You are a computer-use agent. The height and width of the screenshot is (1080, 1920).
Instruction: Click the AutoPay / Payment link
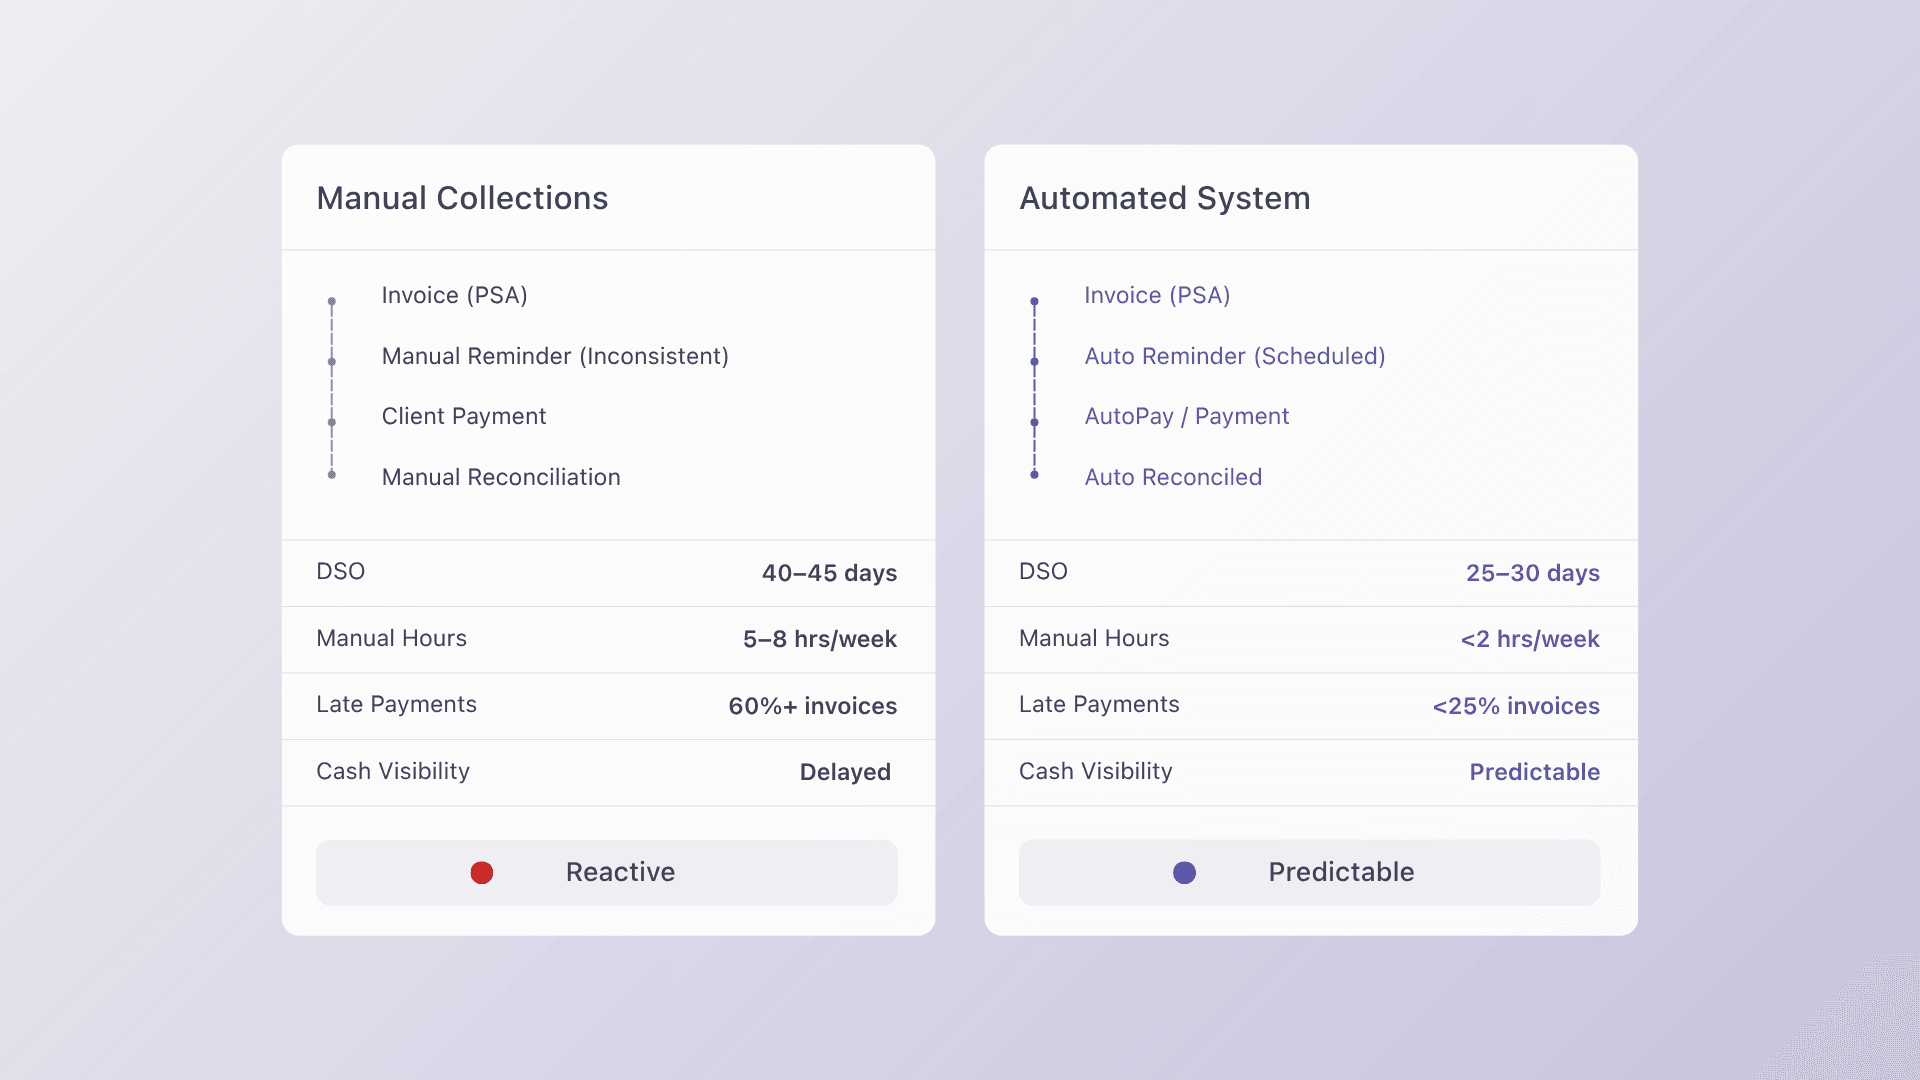[1186, 417]
